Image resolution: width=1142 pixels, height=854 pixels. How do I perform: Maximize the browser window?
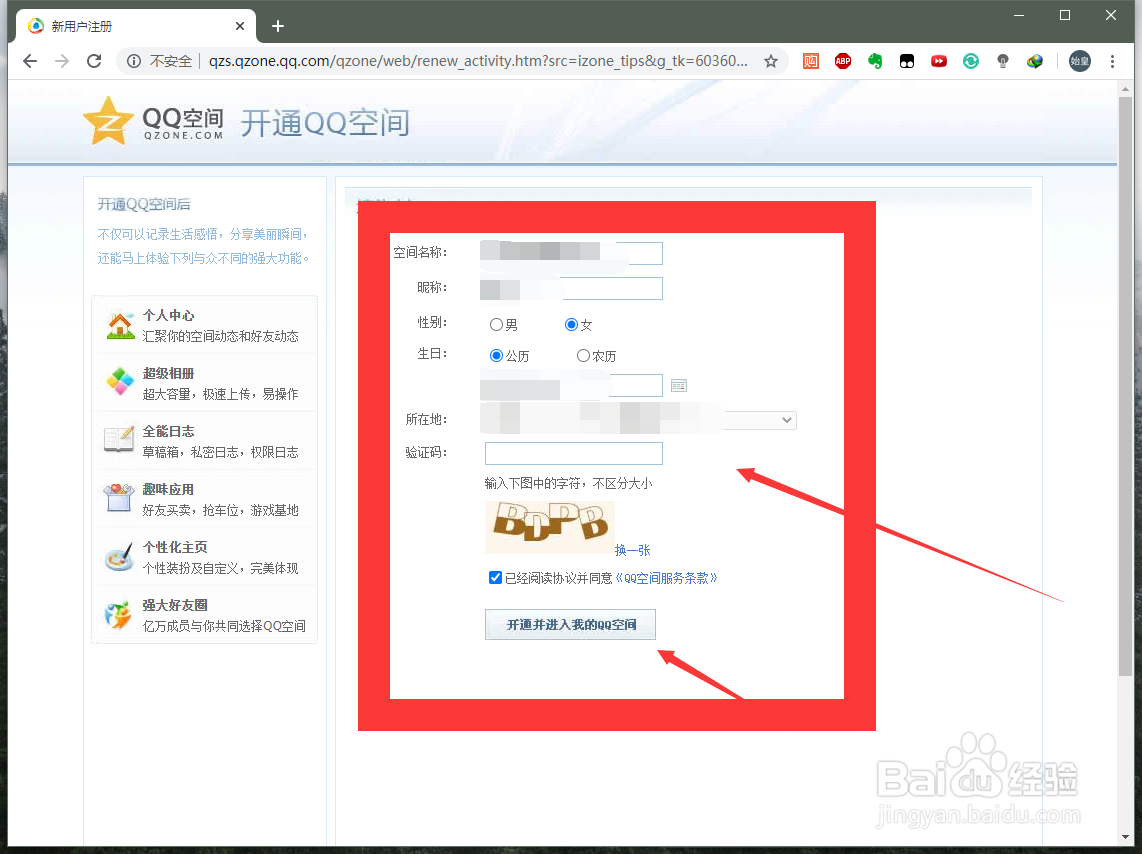click(x=1065, y=15)
